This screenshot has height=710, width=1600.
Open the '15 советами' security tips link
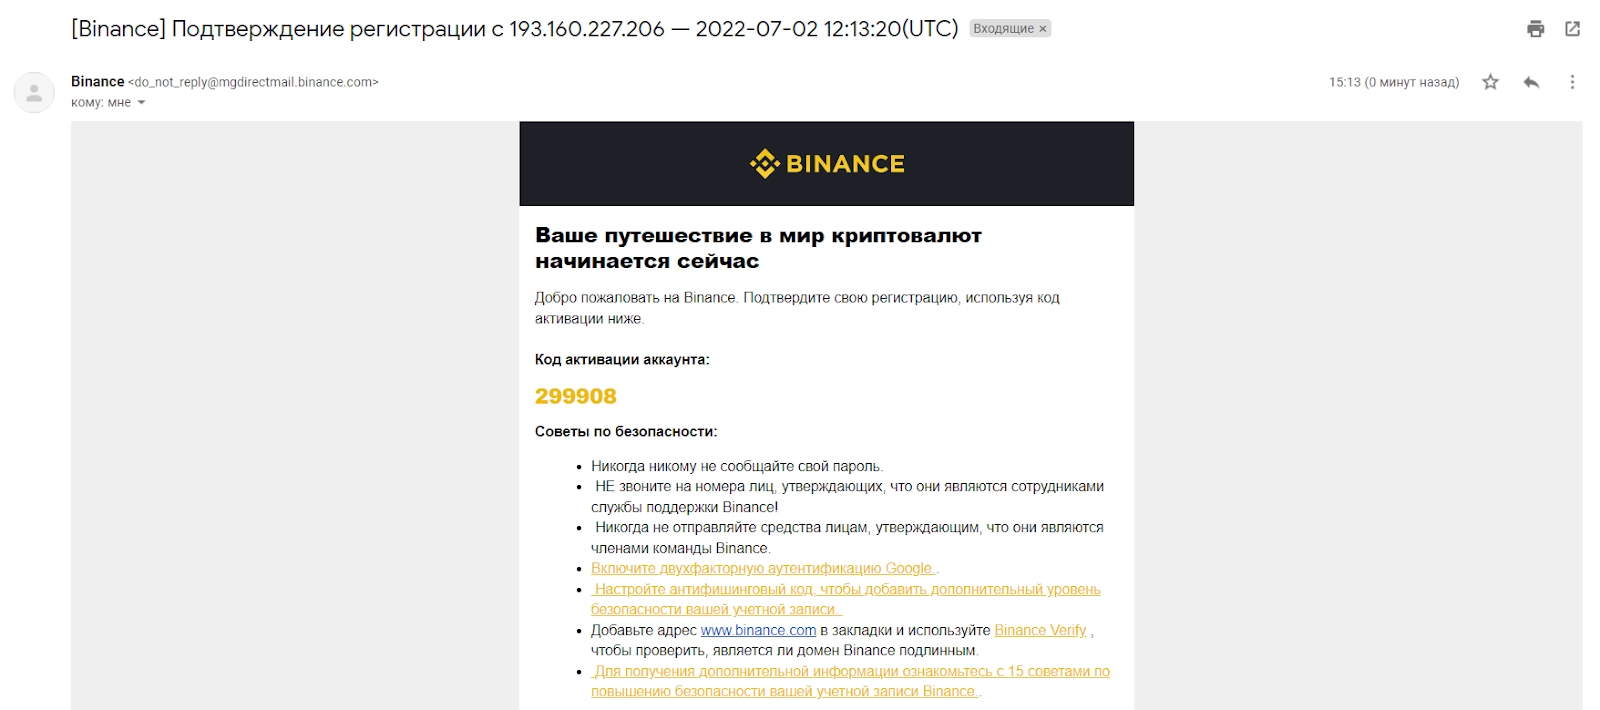click(851, 672)
